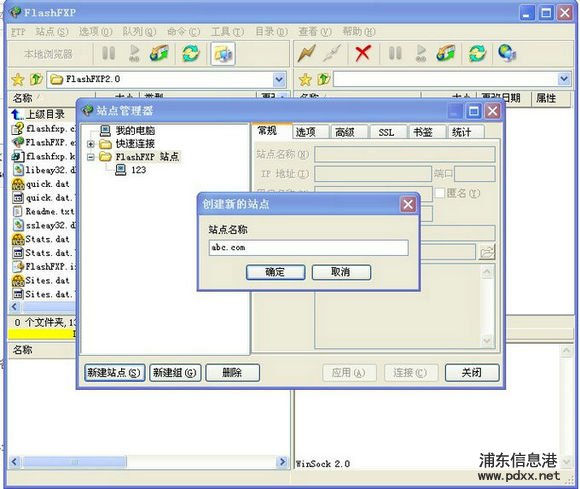The image size is (580, 489).
Task: Click the 取消 button in dialog
Action: point(341,272)
